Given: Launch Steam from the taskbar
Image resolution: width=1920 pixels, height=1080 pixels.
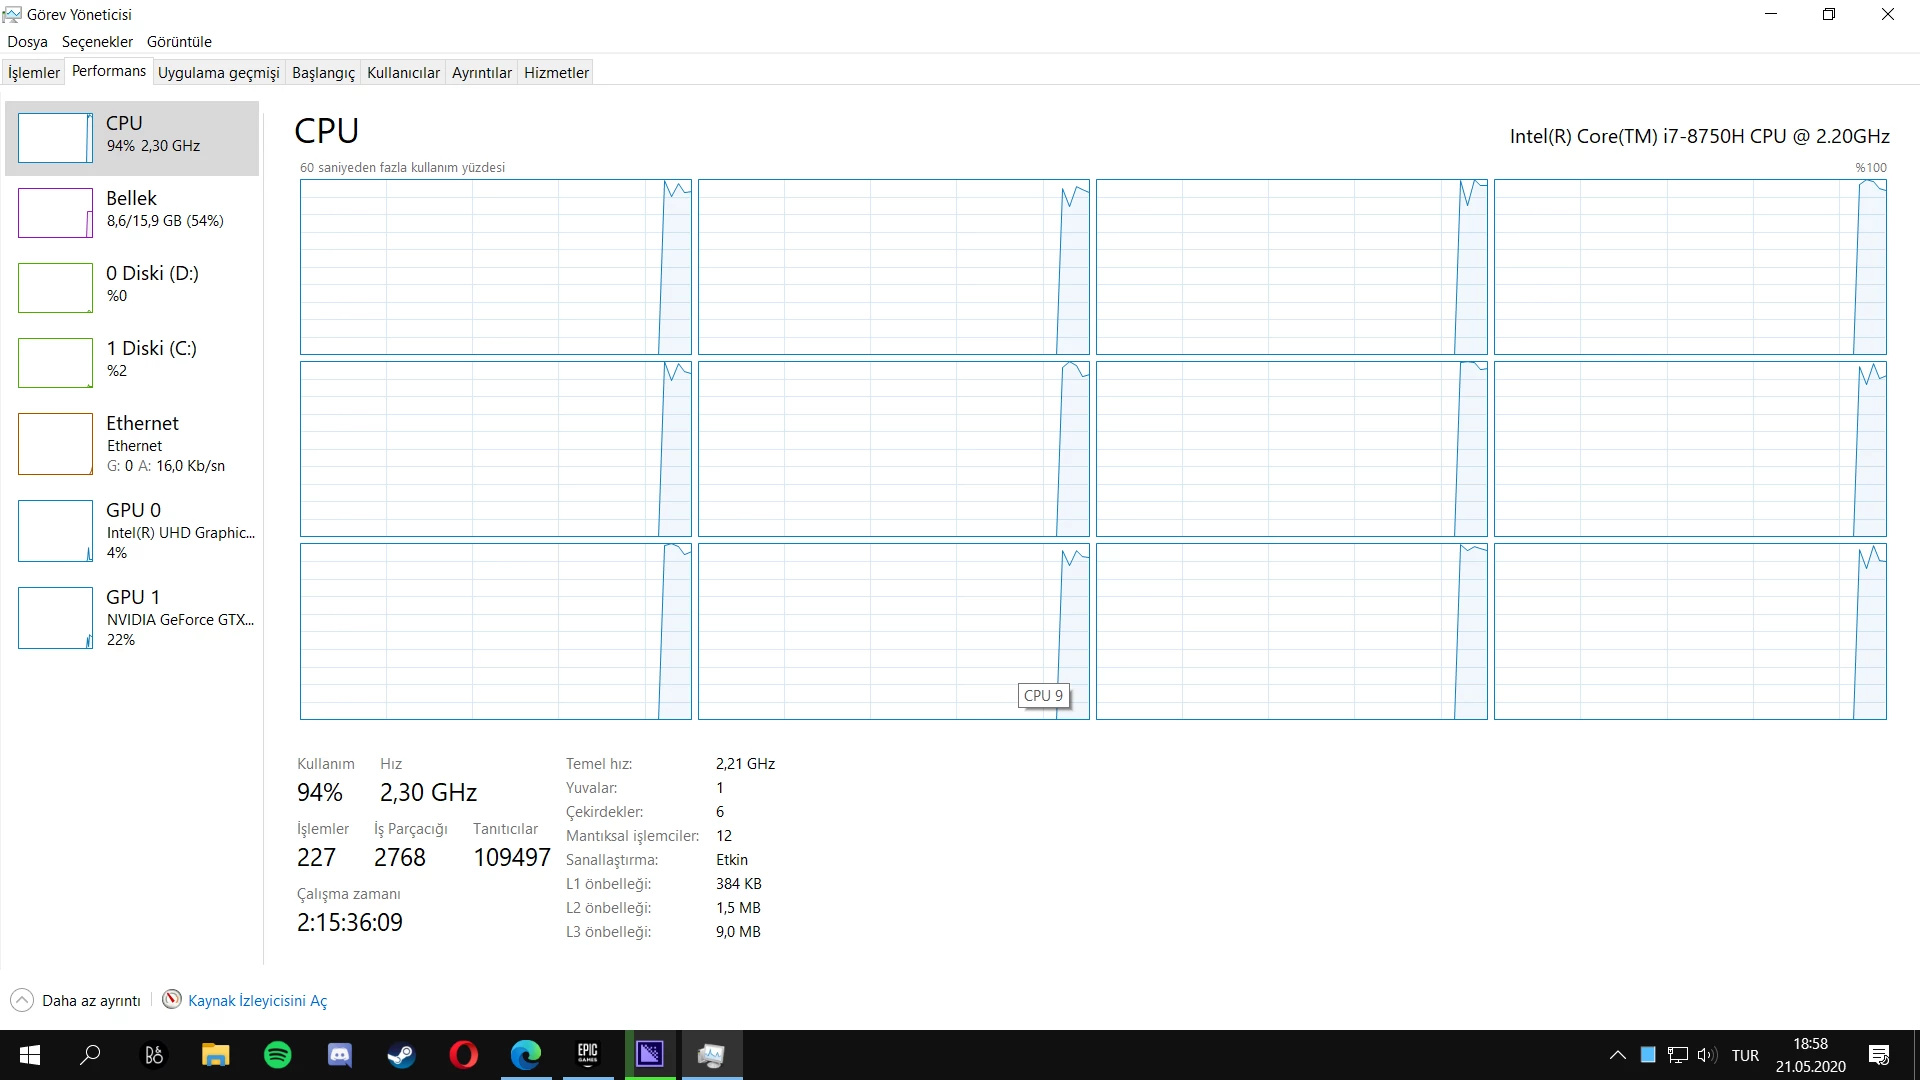Looking at the screenshot, I should [402, 1055].
